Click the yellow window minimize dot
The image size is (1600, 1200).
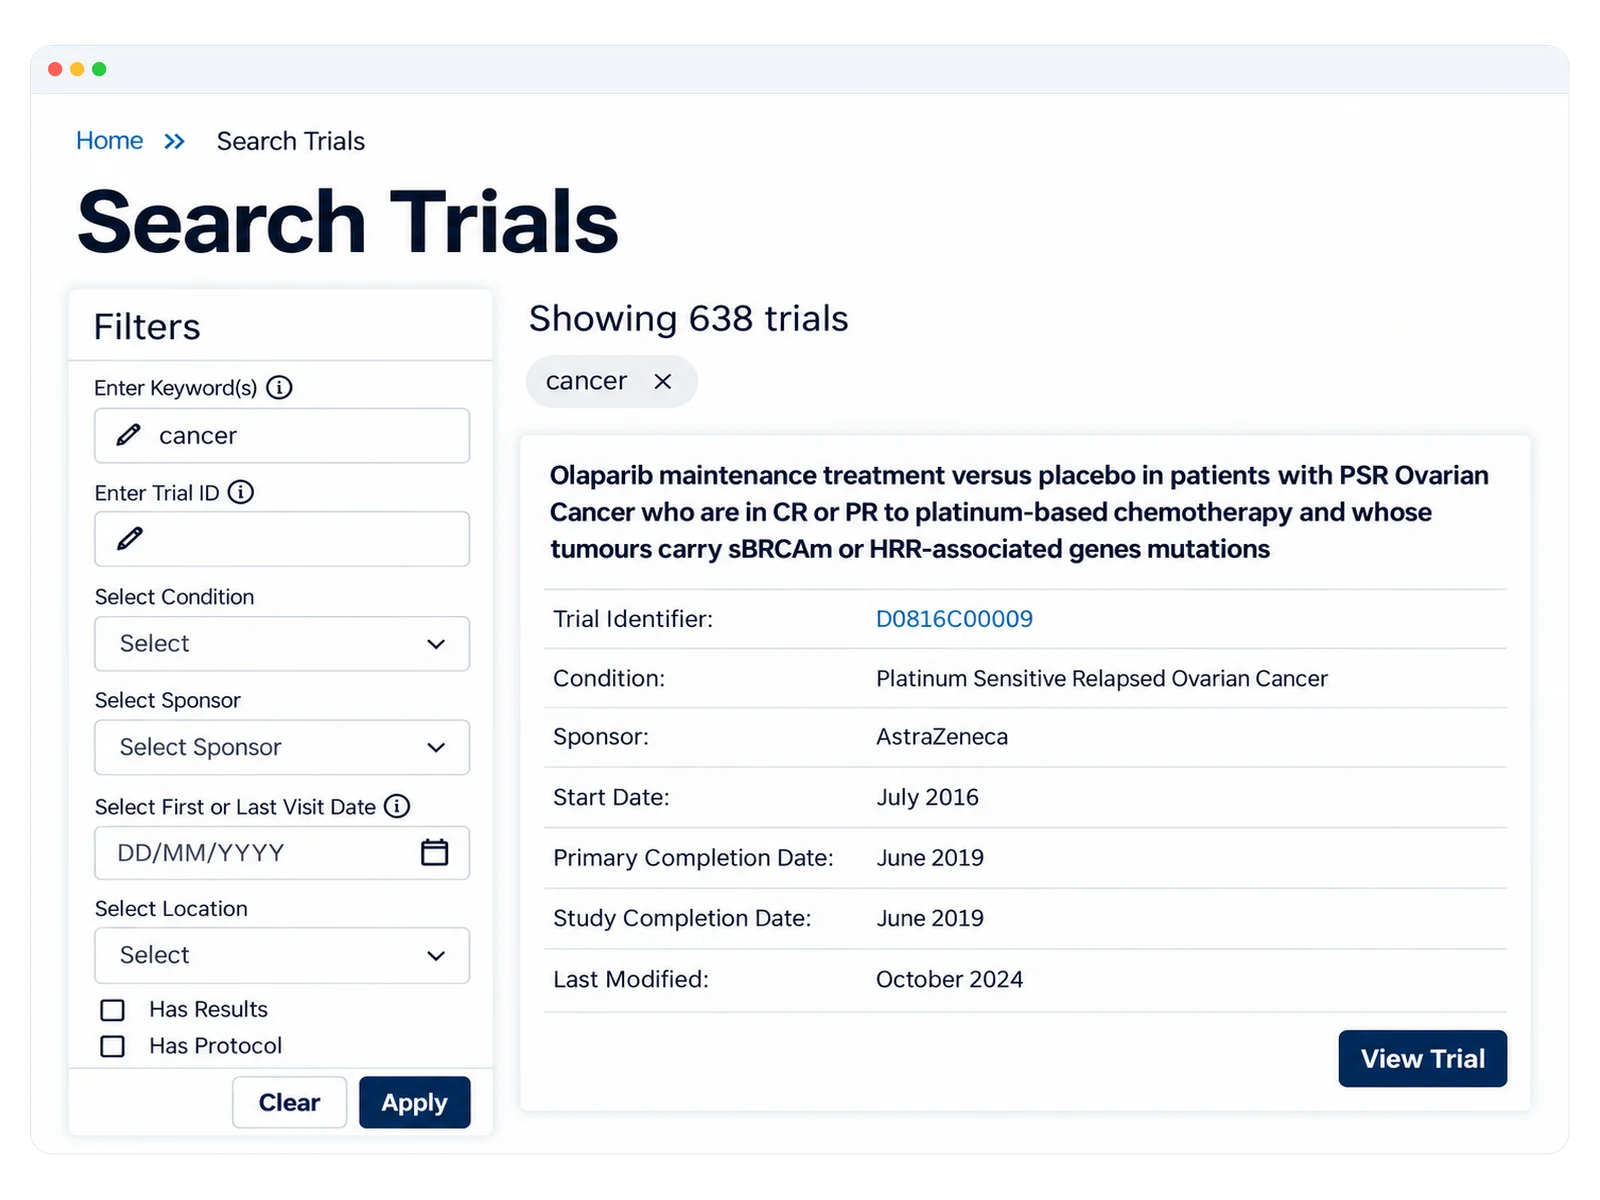click(77, 69)
